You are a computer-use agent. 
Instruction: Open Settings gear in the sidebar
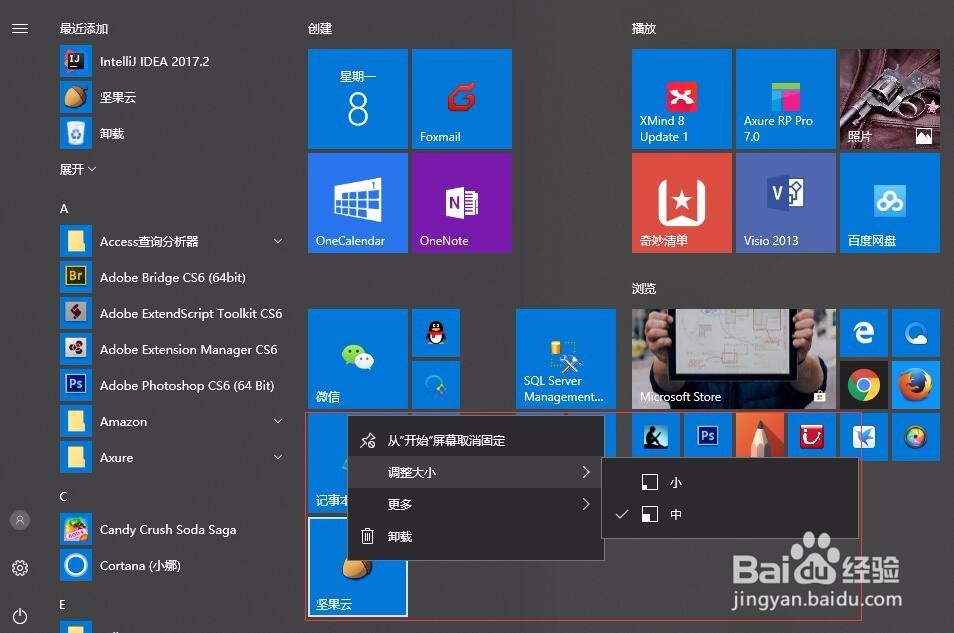click(x=20, y=568)
